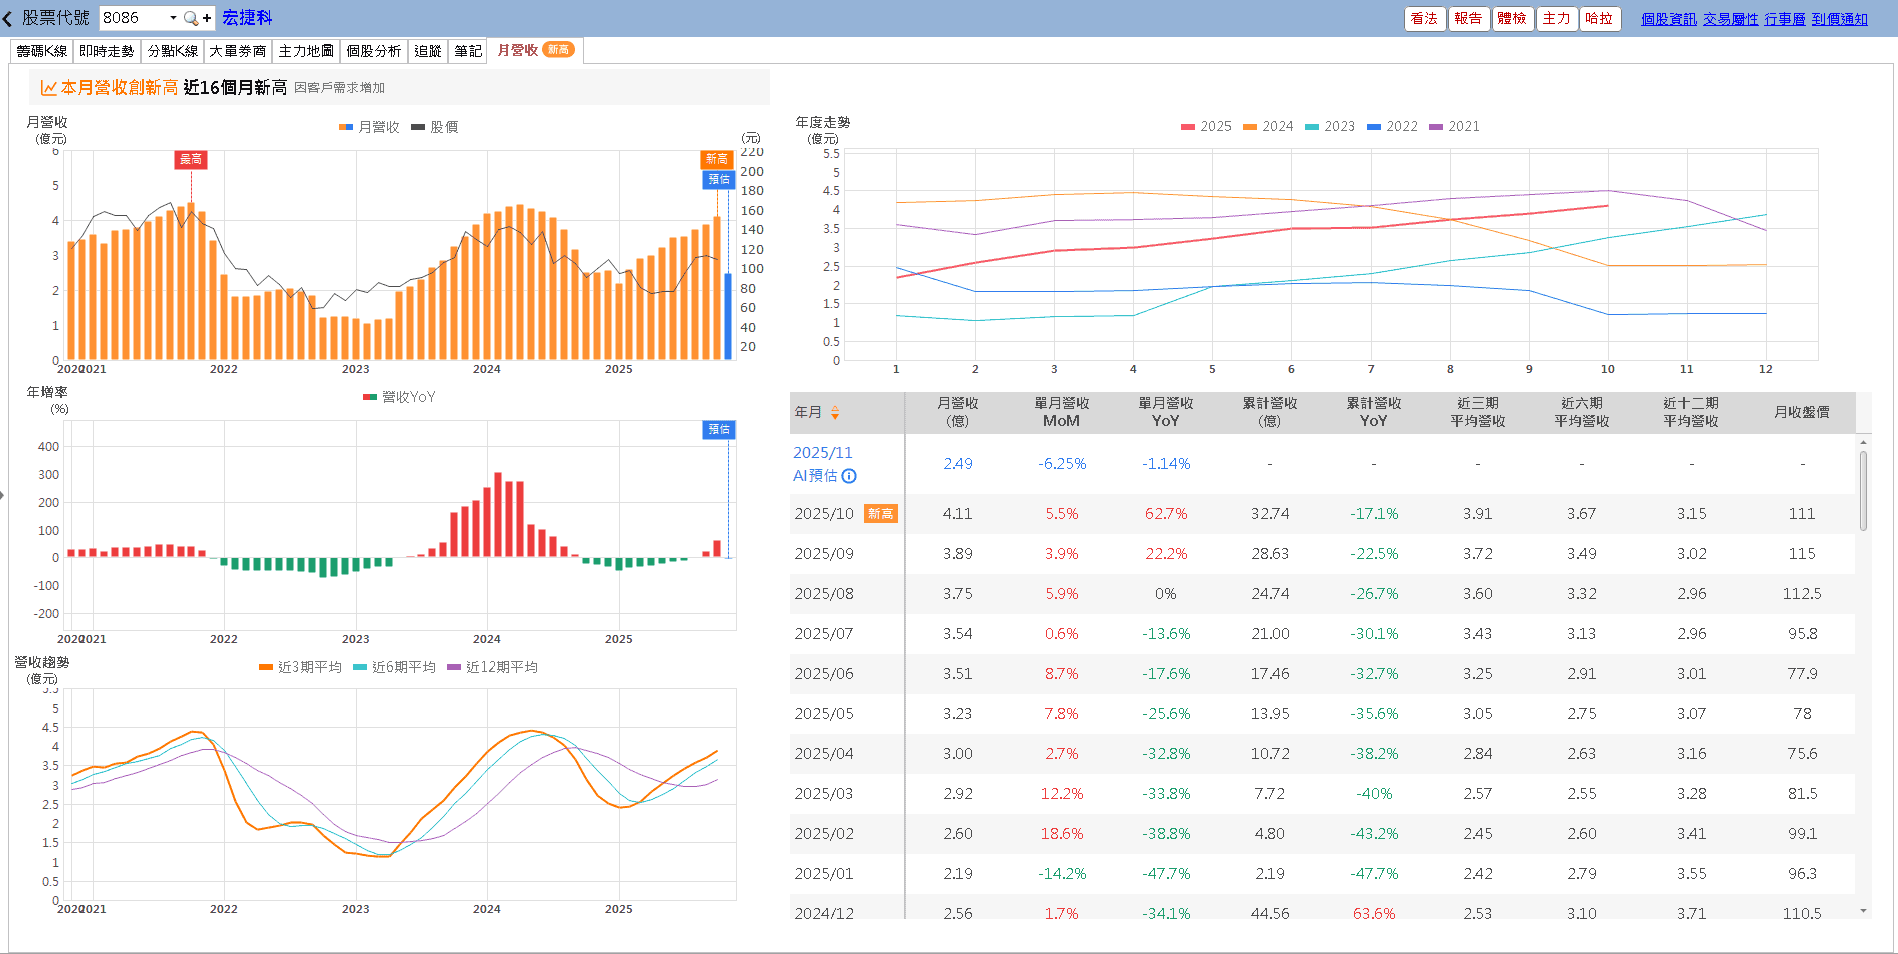Image resolution: width=1898 pixels, height=954 pixels.
Task: Click the 年月 sort arrows icon
Action: tap(835, 412)
